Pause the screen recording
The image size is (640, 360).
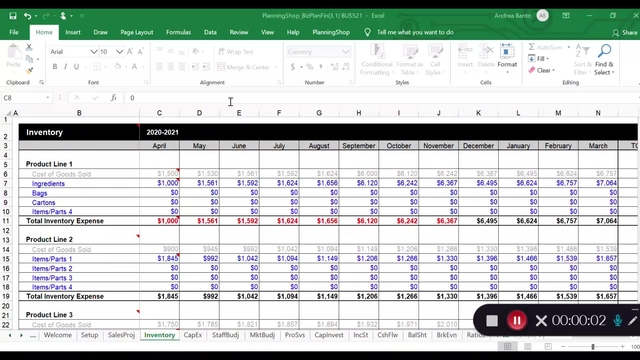(x=517, y=320)
